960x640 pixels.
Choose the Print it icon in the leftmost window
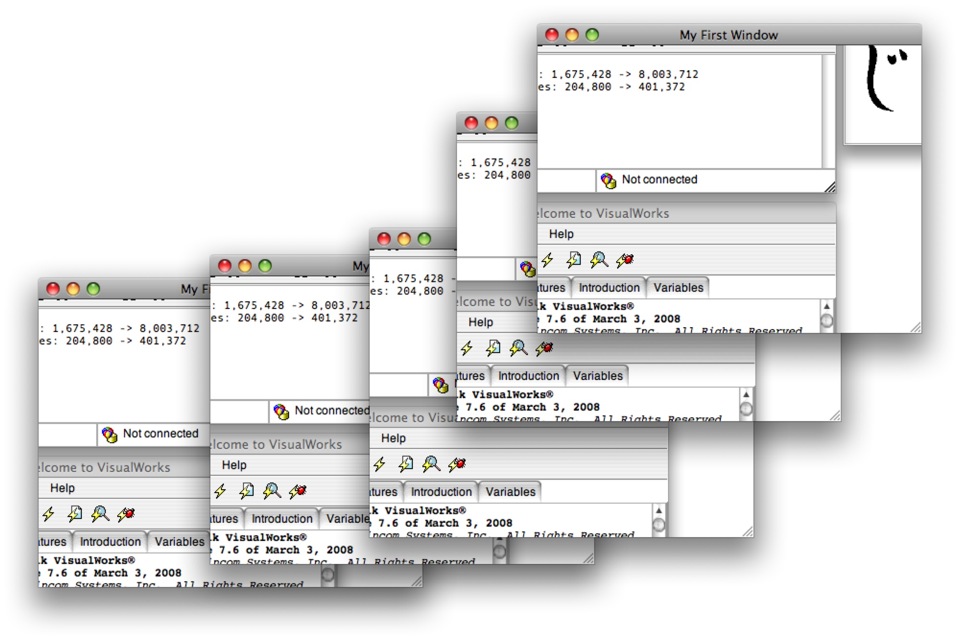coord(75,514)
